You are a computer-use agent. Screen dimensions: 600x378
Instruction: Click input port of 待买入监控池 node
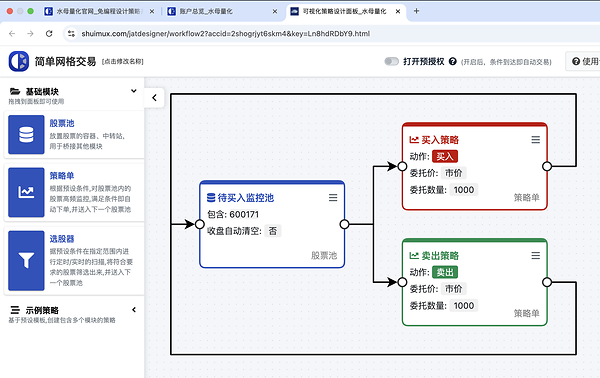coord(199,224)
